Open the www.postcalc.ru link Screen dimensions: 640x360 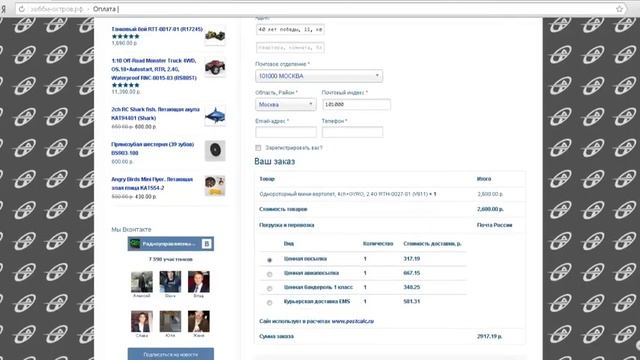coord(353,321)
